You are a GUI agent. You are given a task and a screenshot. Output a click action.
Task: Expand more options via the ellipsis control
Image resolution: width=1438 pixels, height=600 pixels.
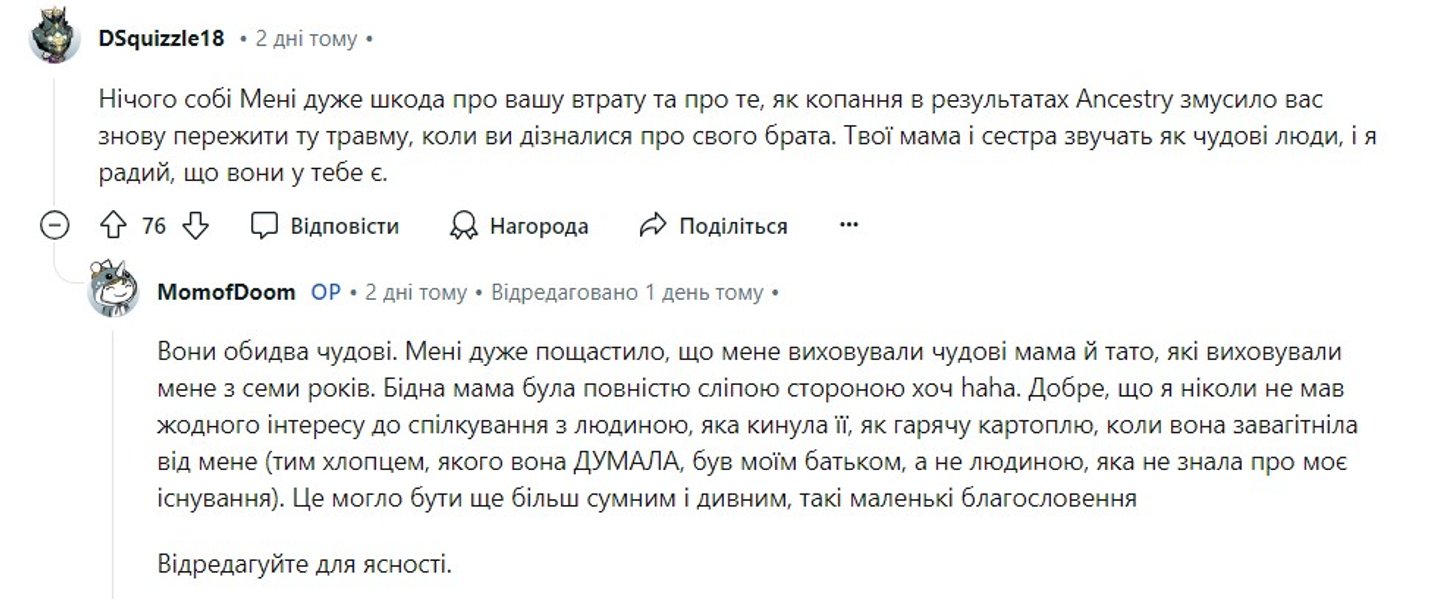847,224
